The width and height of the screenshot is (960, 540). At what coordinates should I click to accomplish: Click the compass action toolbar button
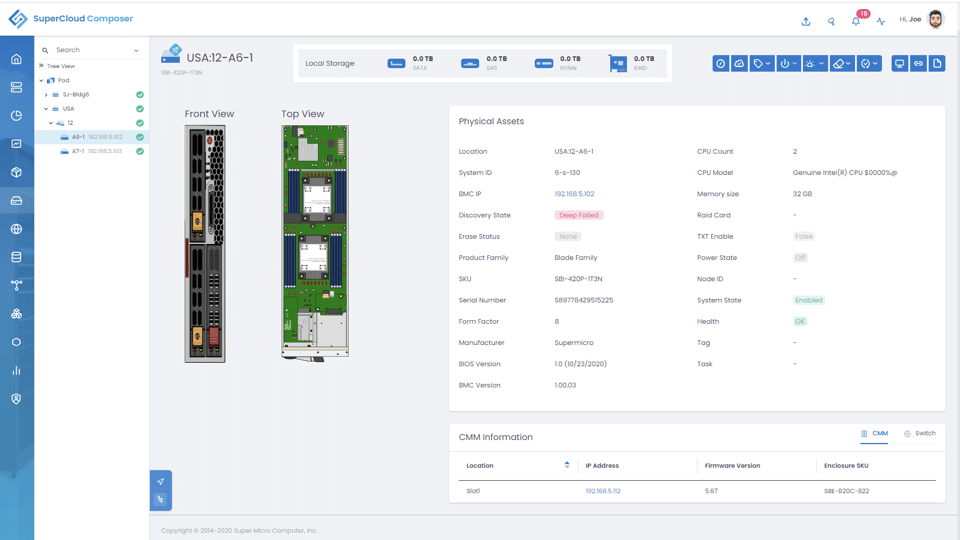(x=721, y=64)
